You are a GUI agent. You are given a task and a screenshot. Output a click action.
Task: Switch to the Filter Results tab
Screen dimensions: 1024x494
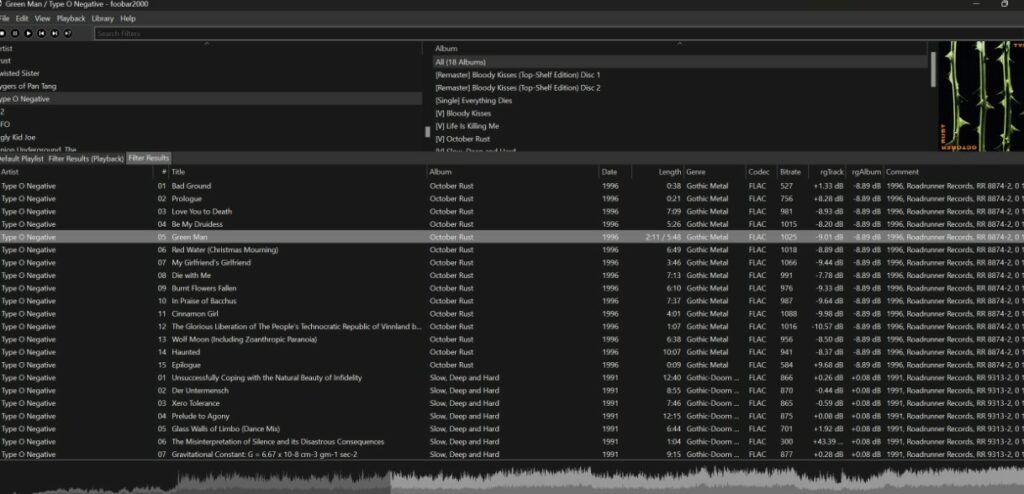148,158
